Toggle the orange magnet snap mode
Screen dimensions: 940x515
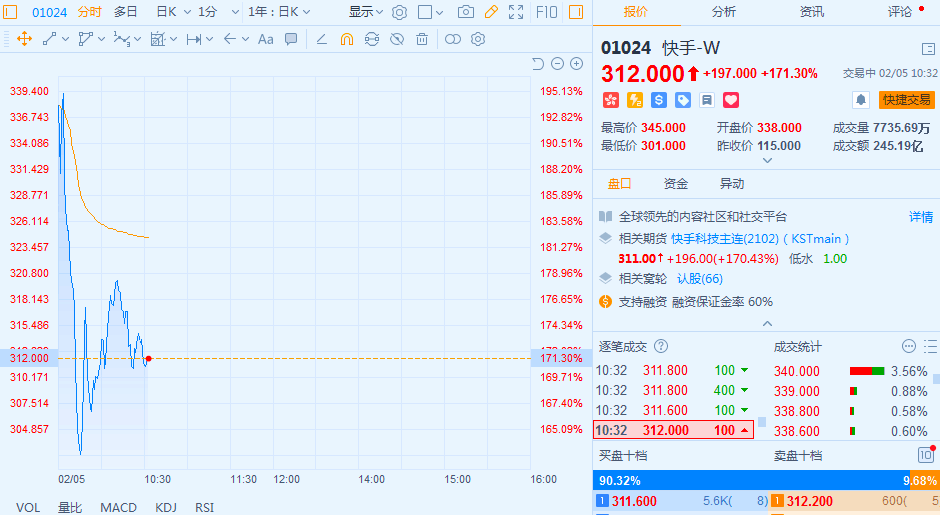[347, 40]
